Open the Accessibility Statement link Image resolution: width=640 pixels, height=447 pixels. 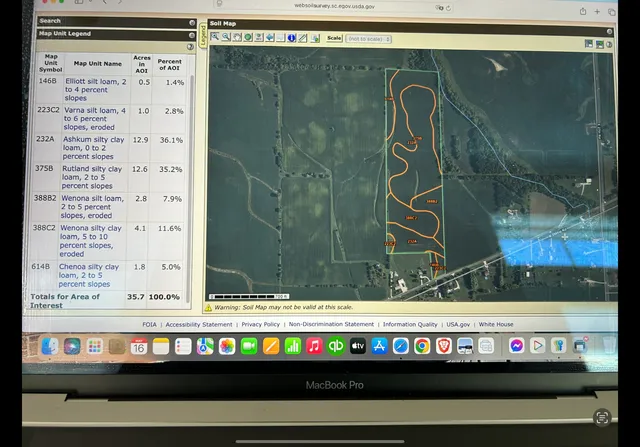[199, 324]
